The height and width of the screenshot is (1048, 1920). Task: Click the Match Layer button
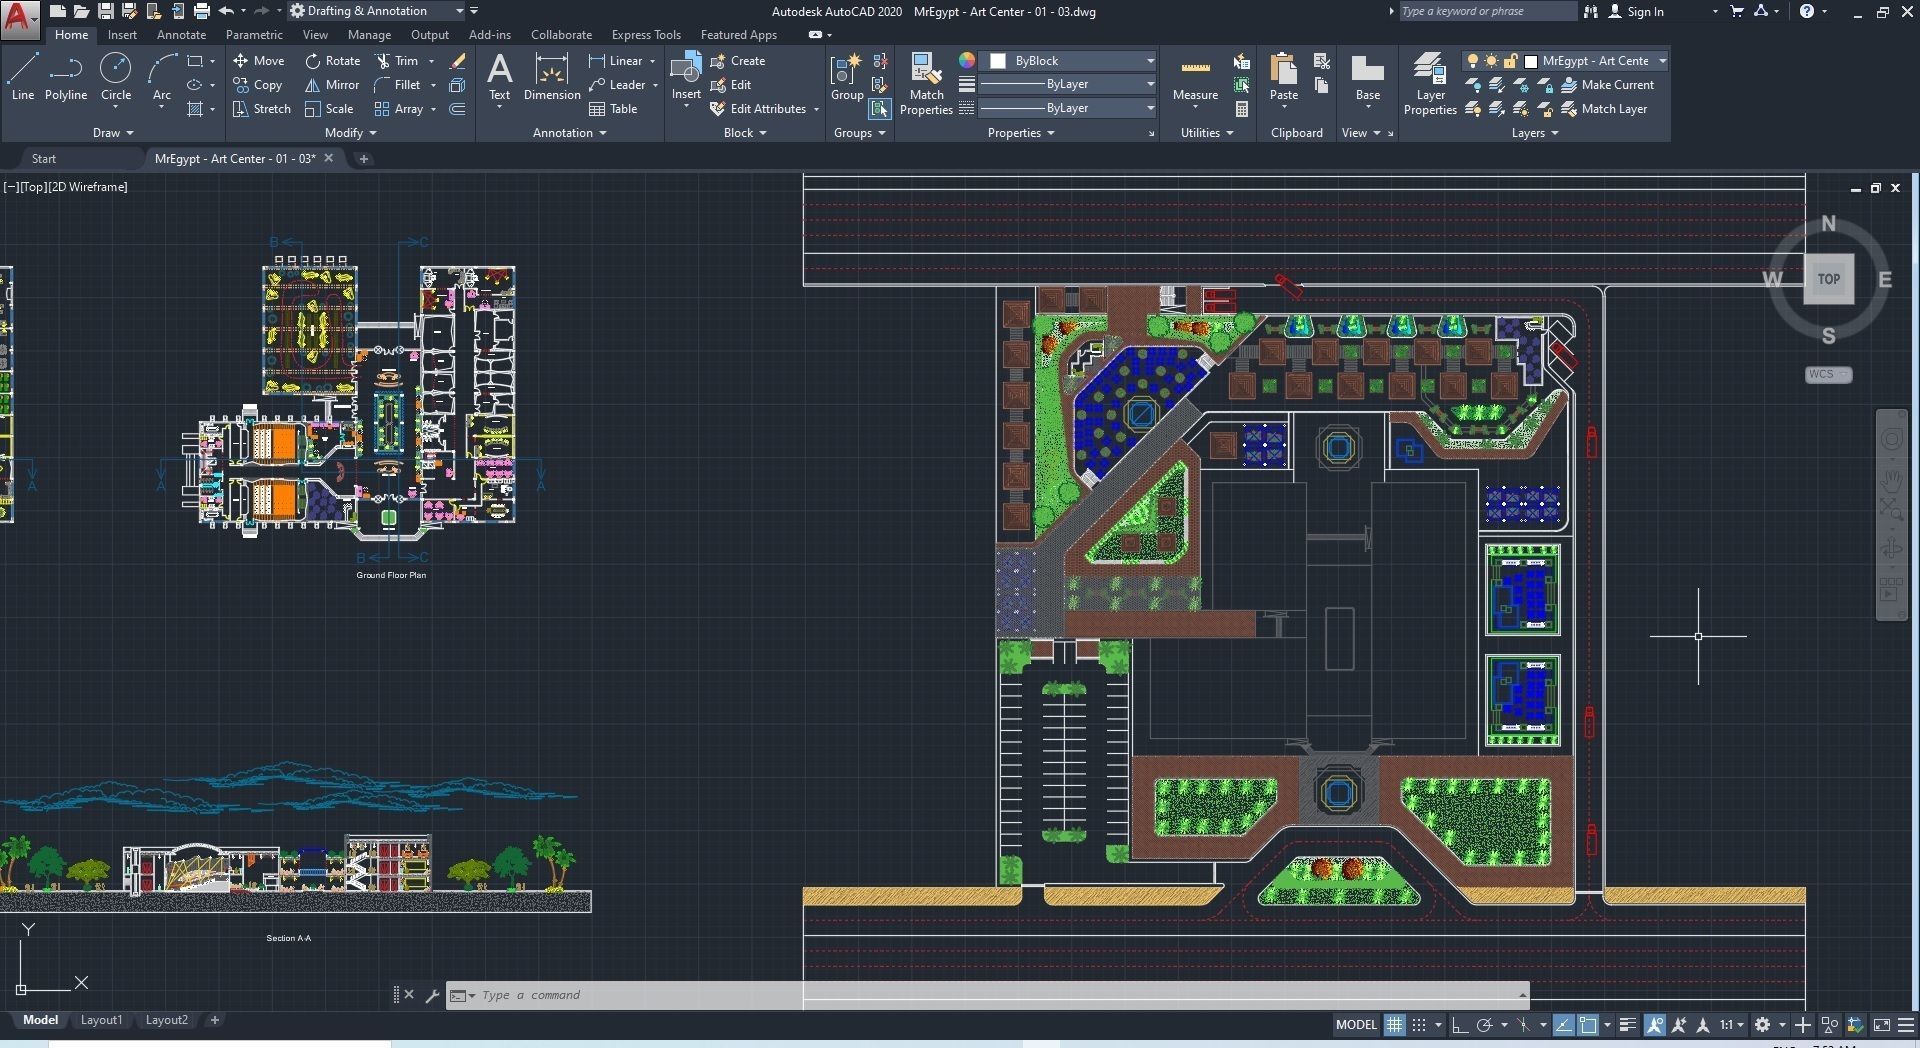(1604, 109)
